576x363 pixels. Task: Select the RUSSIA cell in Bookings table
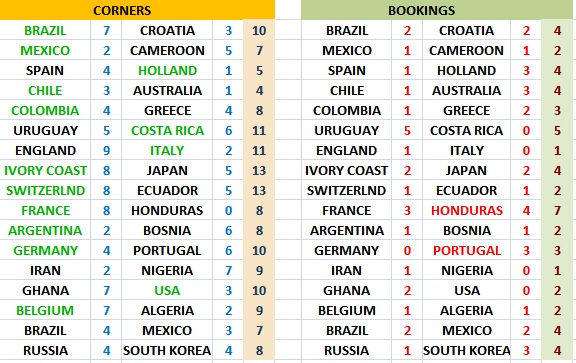(x=346, y=351)
